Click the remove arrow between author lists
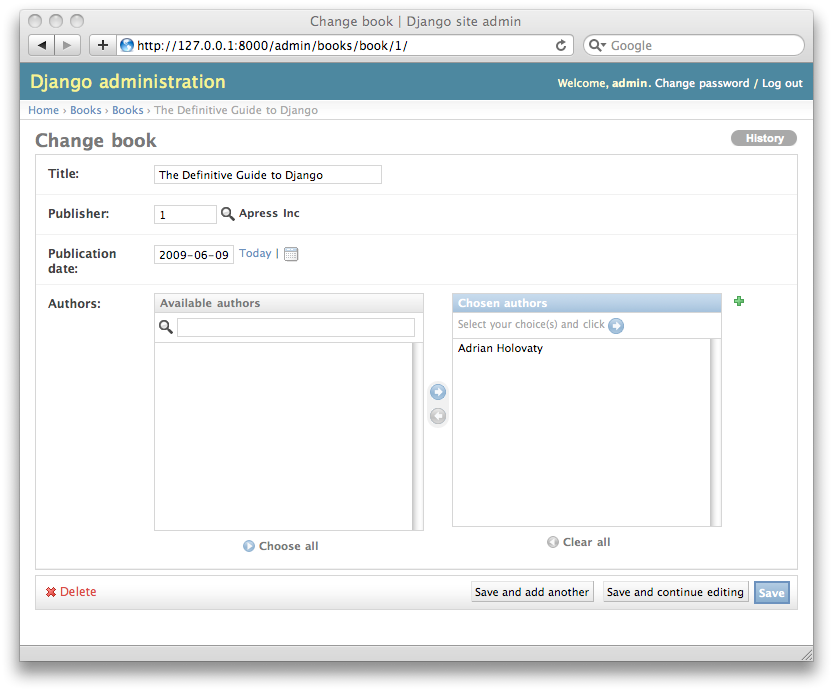 tap(437, 416)
